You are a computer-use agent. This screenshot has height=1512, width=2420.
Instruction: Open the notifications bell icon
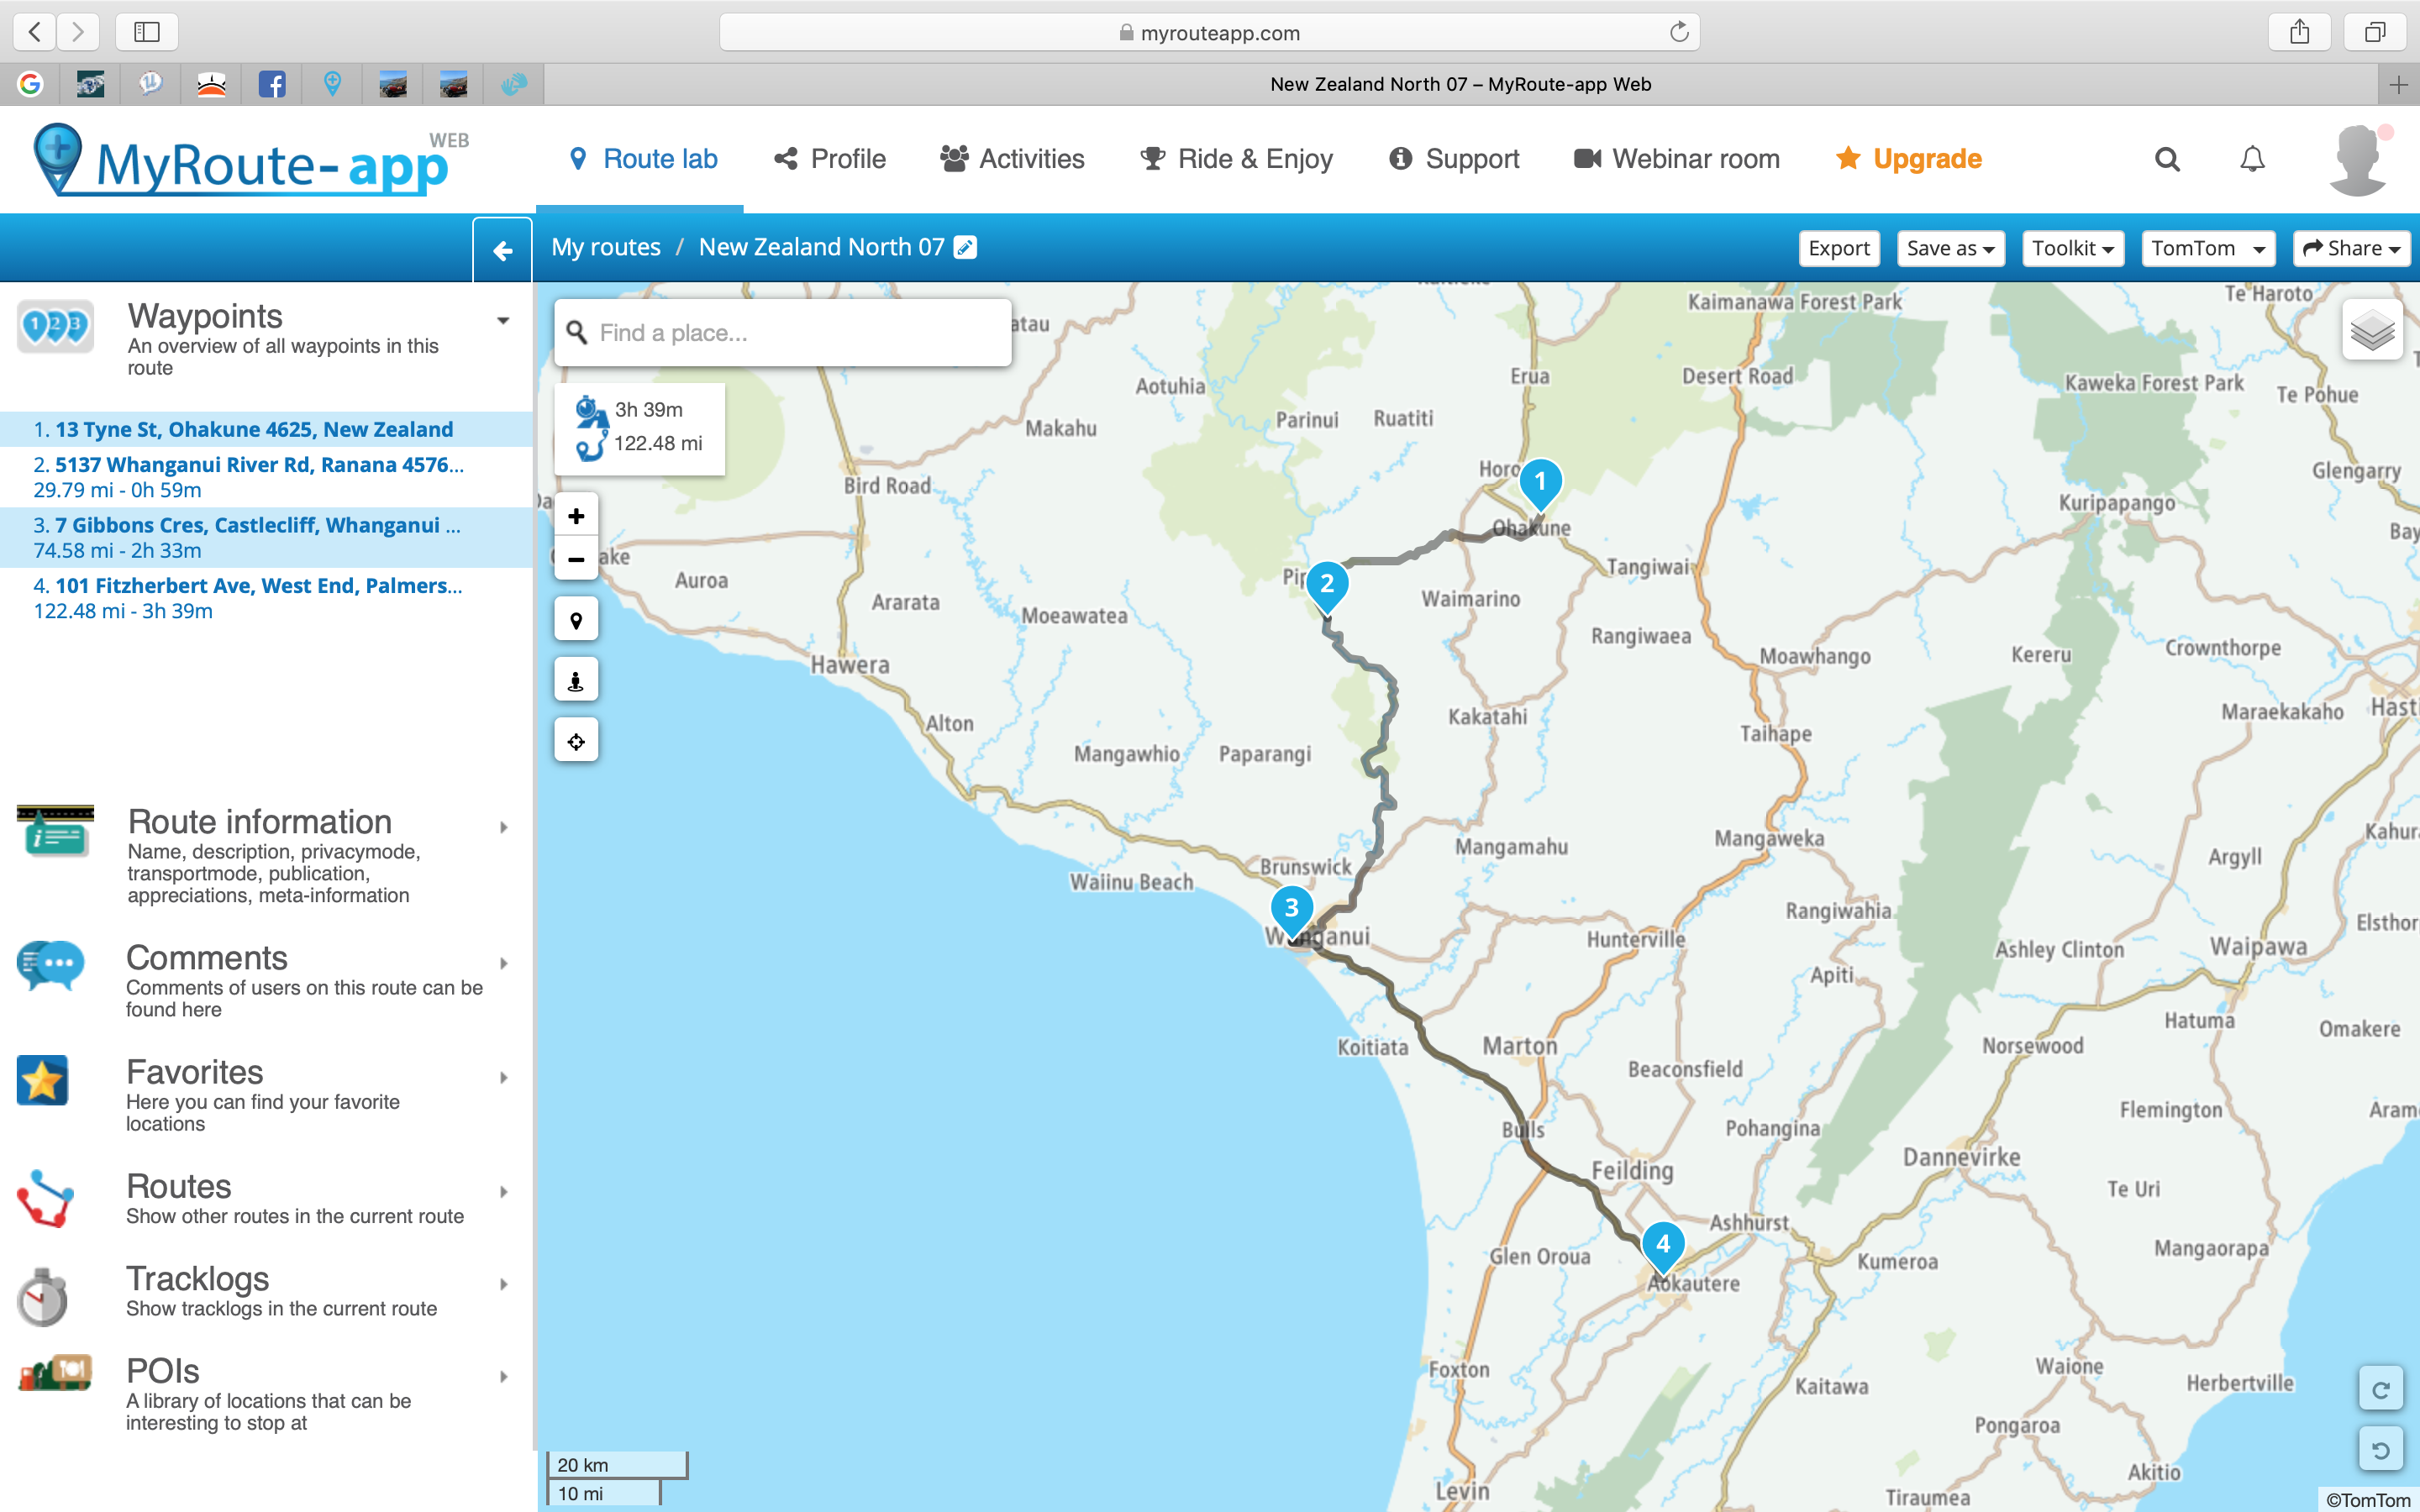click(2252, 159)
